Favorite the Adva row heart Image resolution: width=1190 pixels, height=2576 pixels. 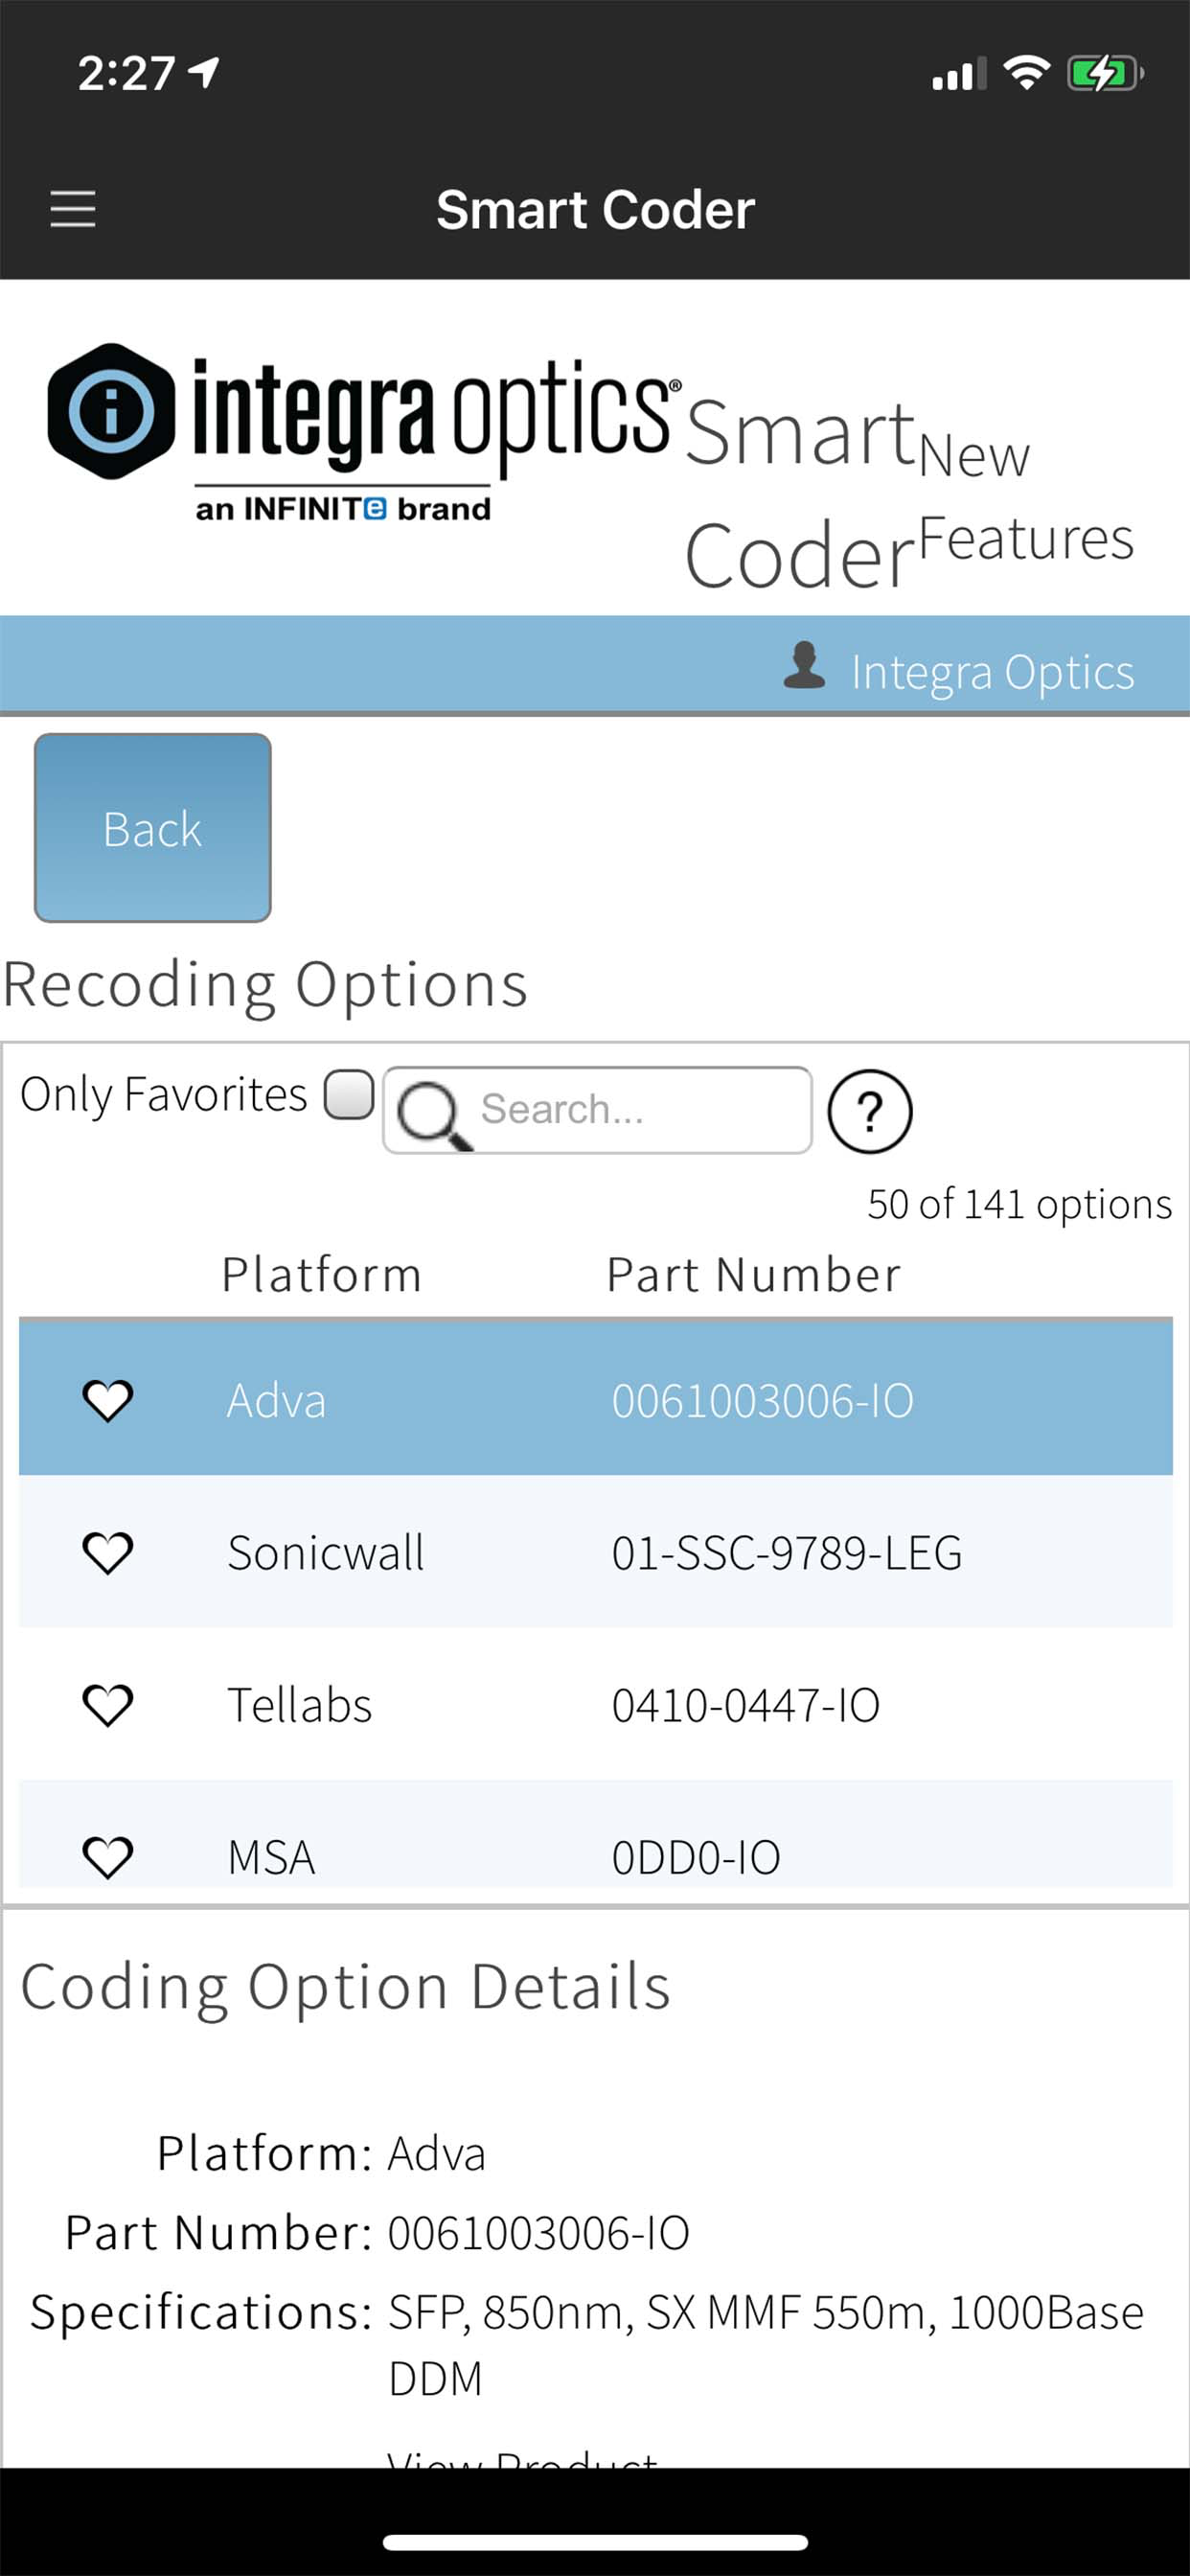[107, 1399]
